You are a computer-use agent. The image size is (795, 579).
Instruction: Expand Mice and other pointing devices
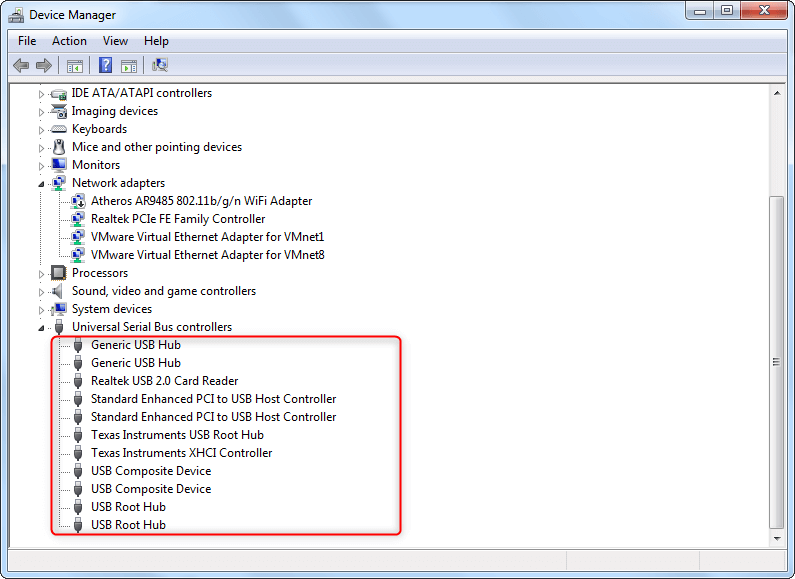point(41,148)
